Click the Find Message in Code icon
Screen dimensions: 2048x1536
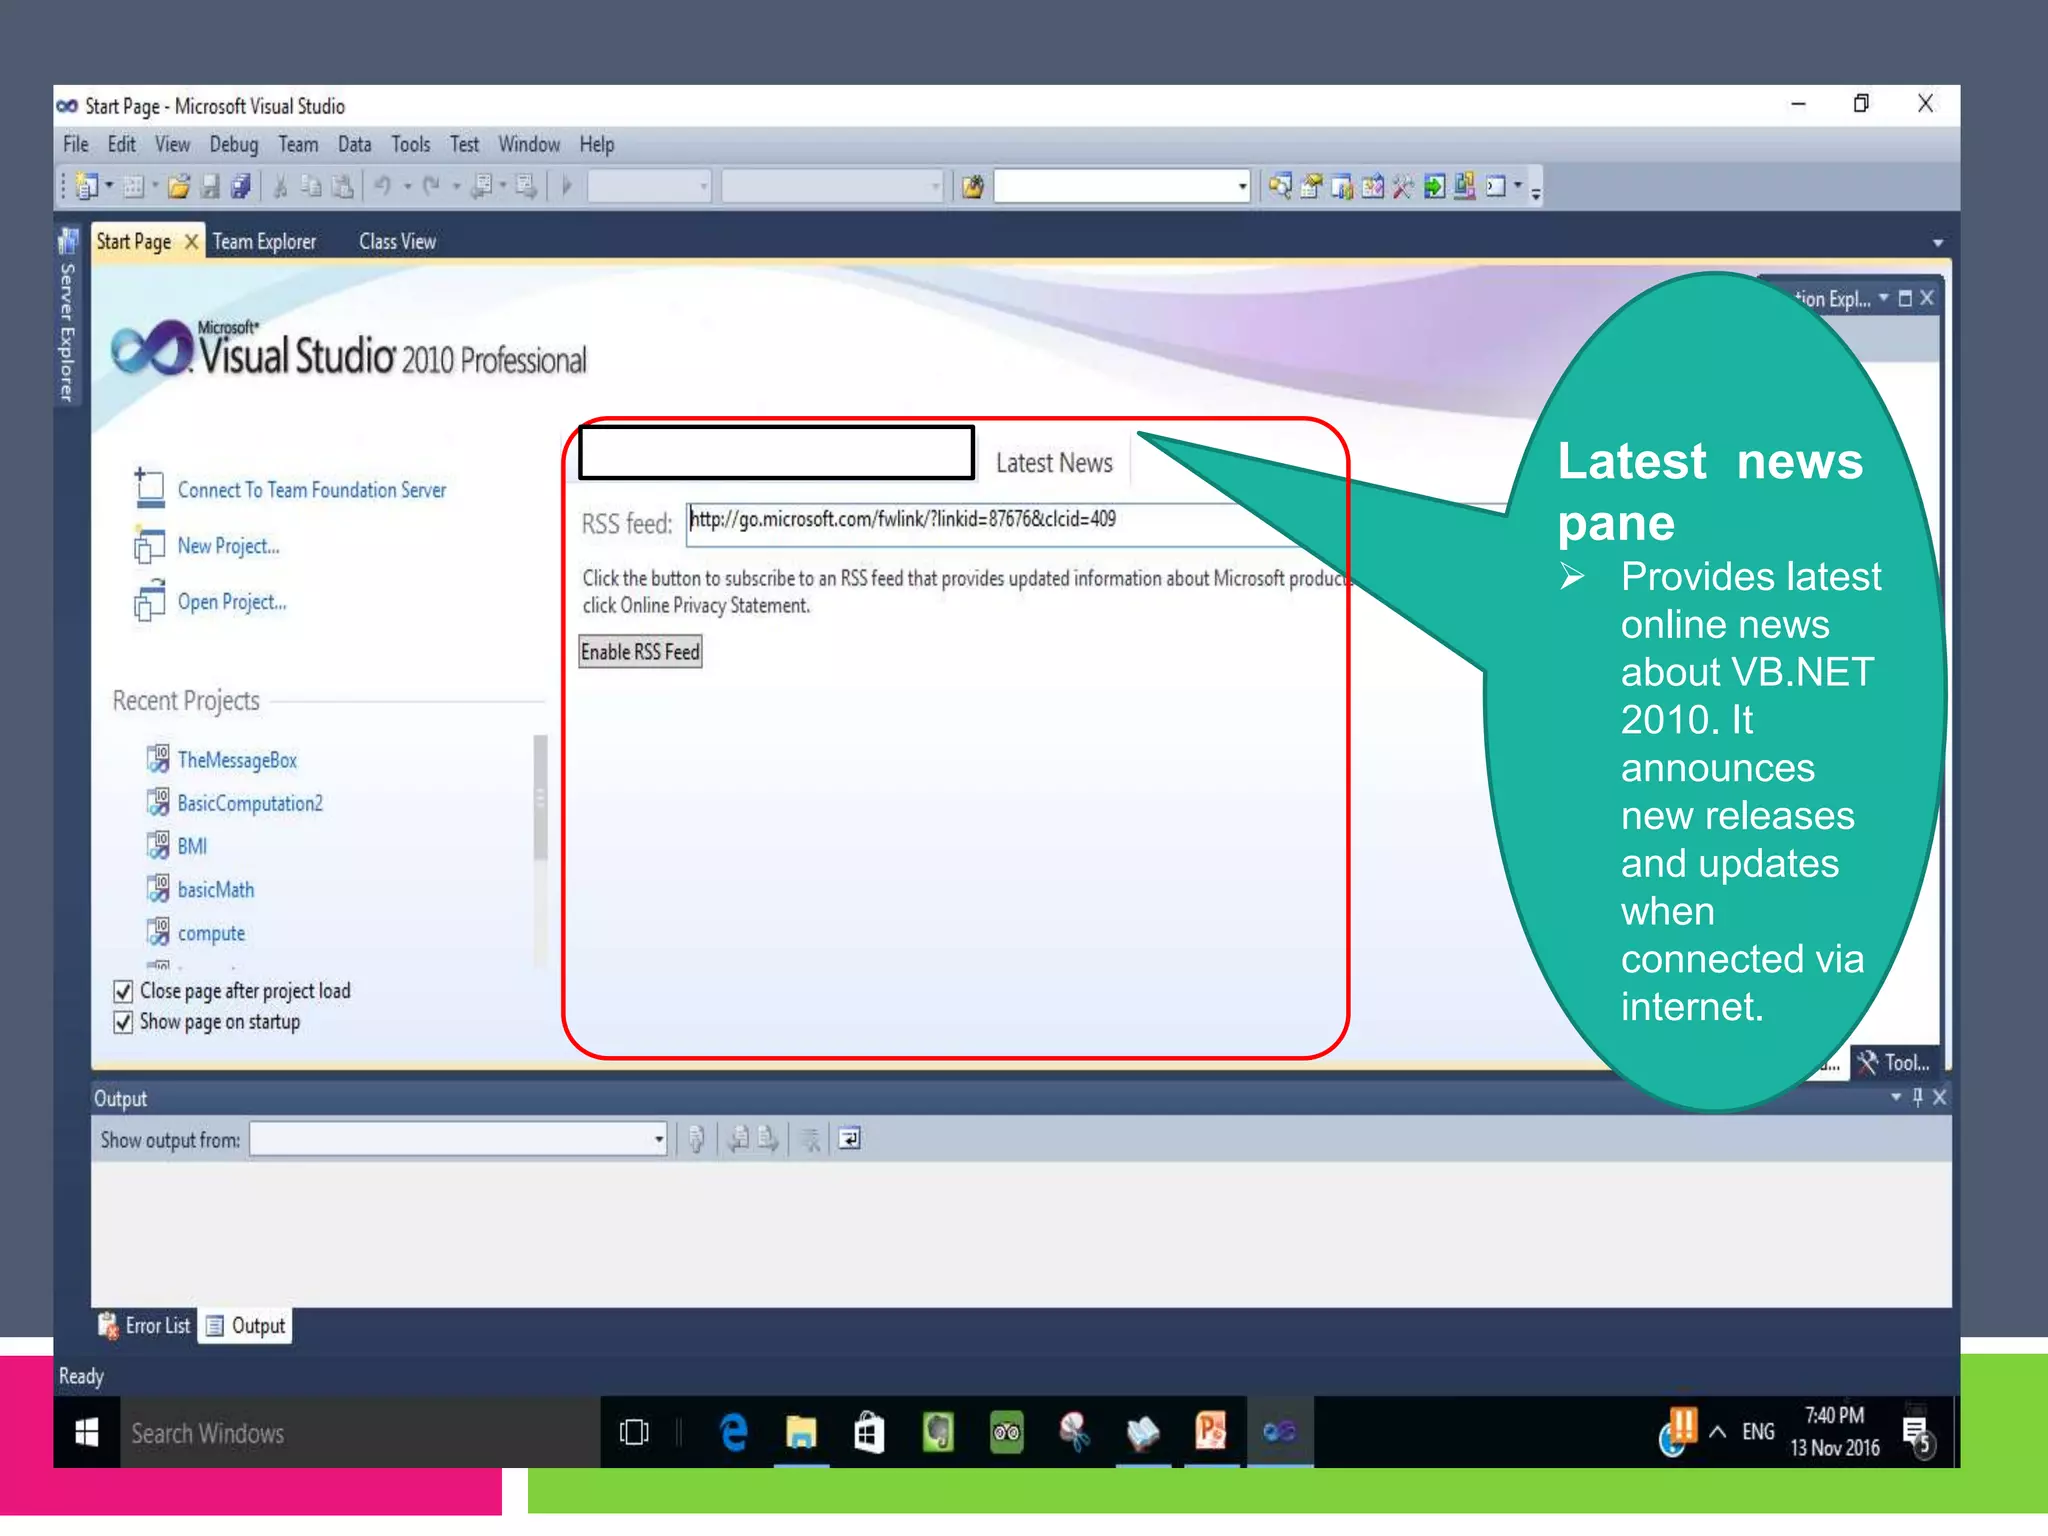click(696, 1139)
